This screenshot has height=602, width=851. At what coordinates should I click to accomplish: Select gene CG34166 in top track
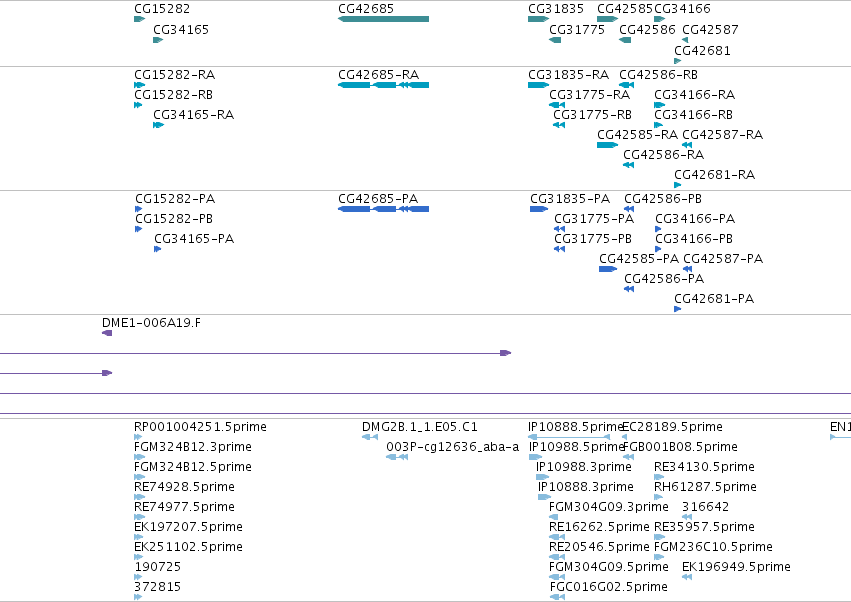659,19
